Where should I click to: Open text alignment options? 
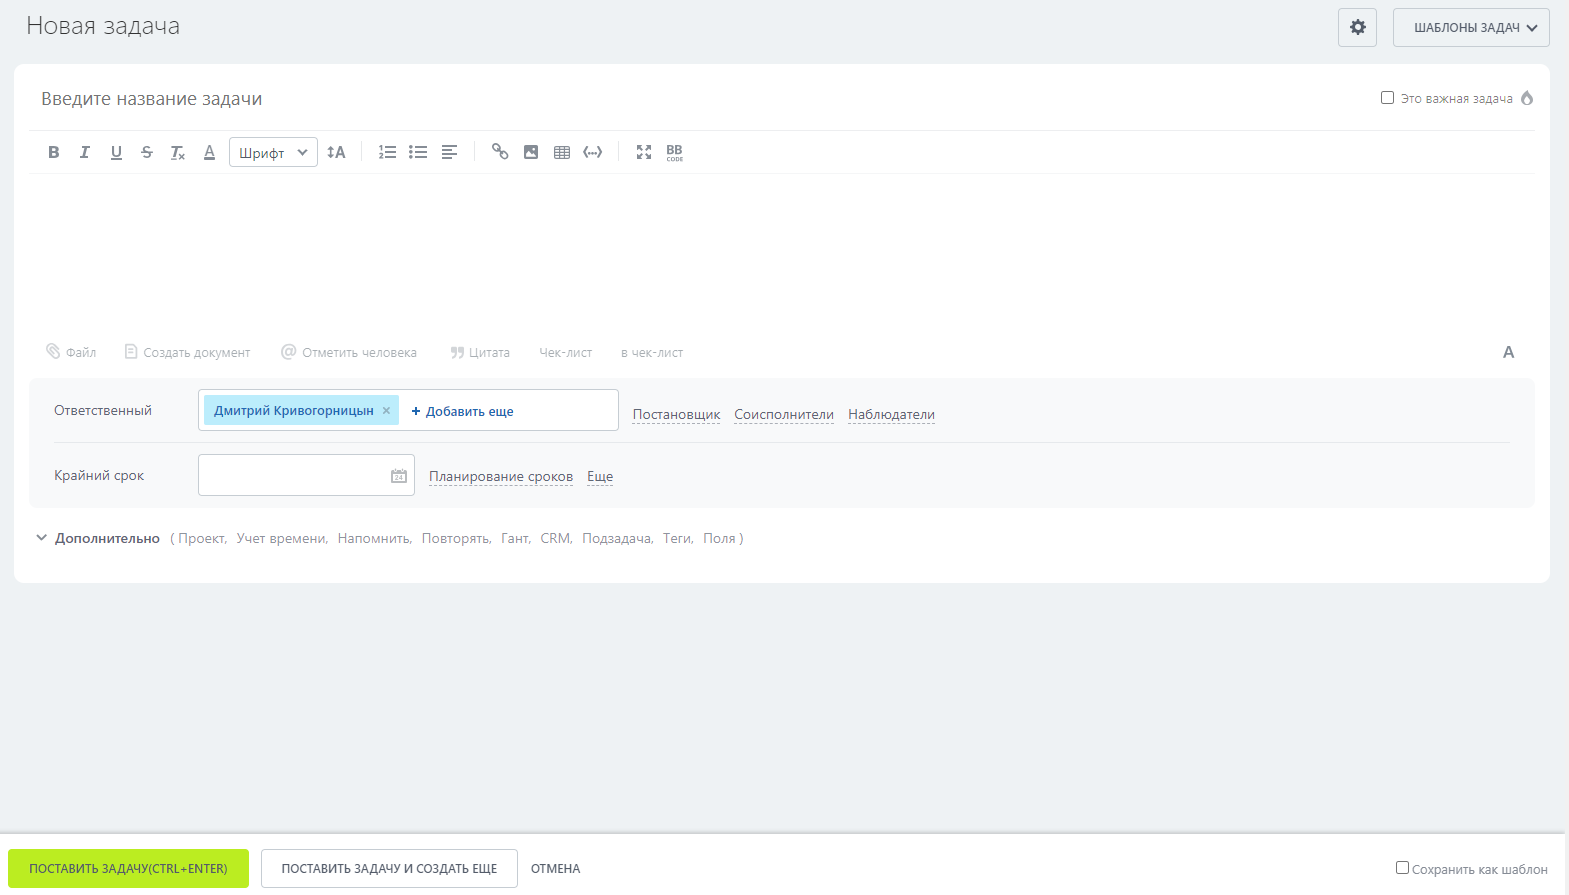click(450, 152)
